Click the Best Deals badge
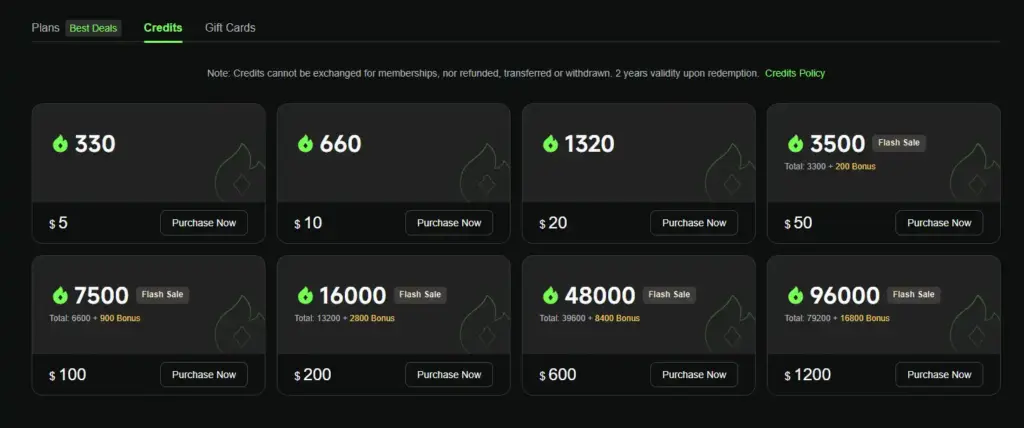The image size is (1024, 428). [93, 29]
